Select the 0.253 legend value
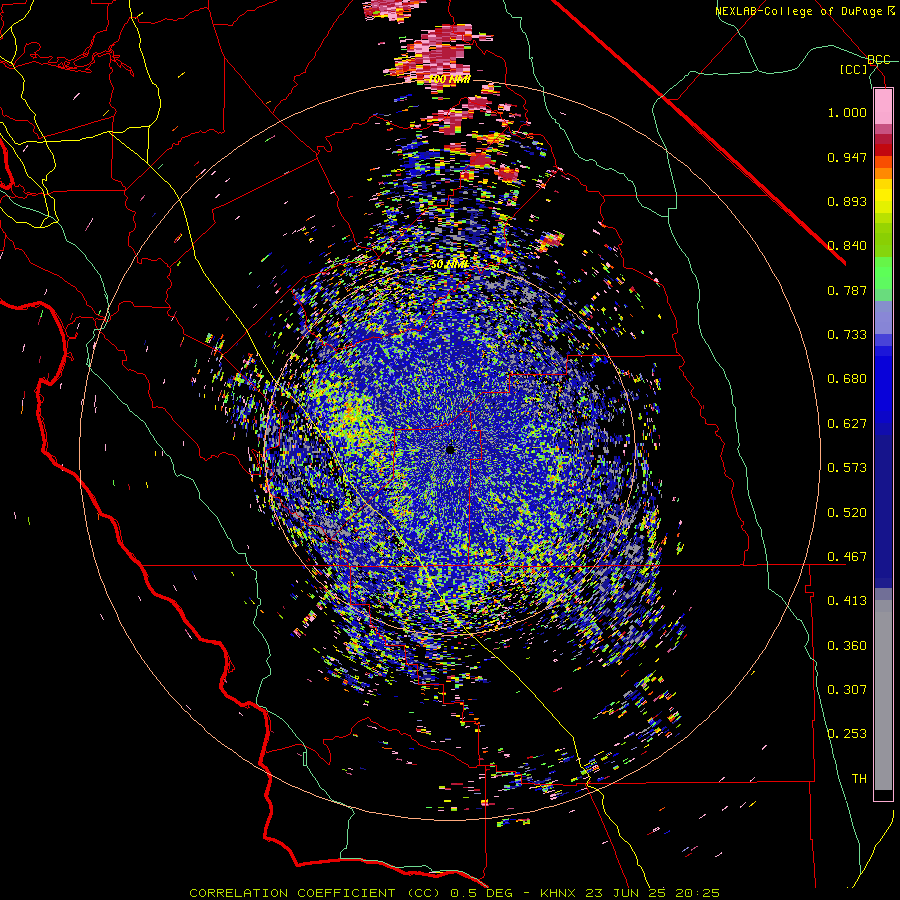 tap(847, 734)
